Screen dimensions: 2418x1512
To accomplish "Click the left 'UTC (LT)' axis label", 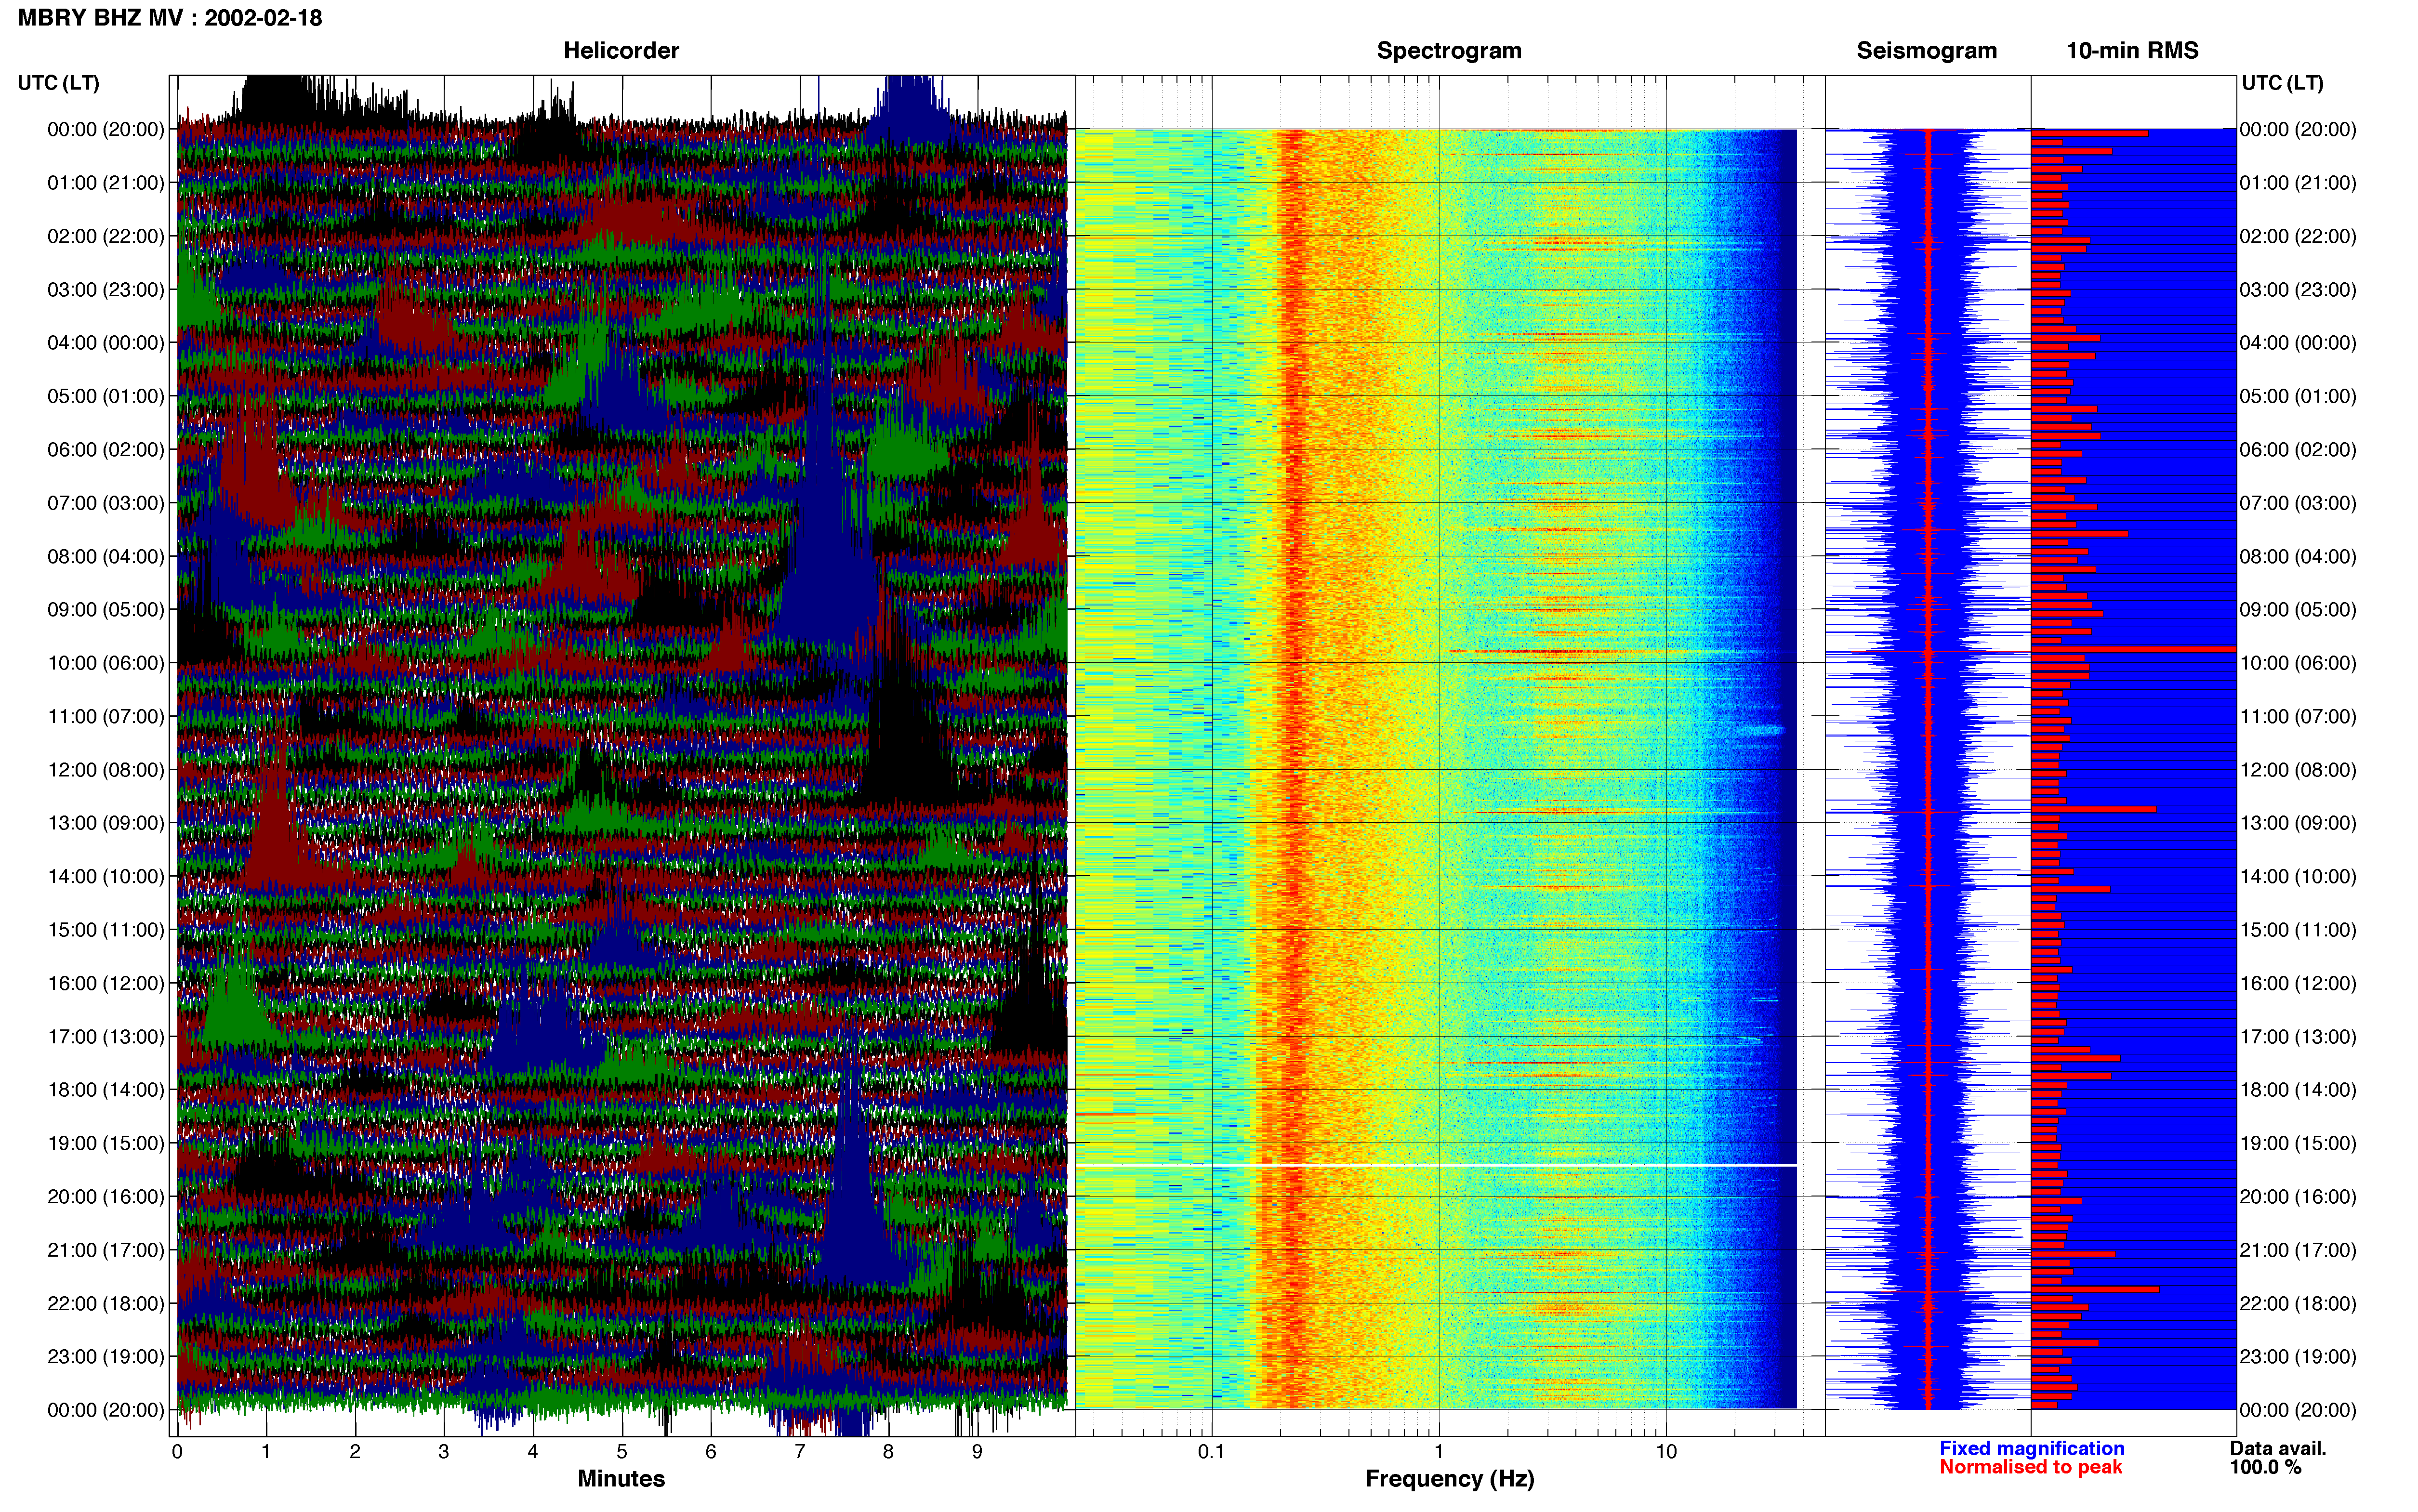I will [58, 83].
